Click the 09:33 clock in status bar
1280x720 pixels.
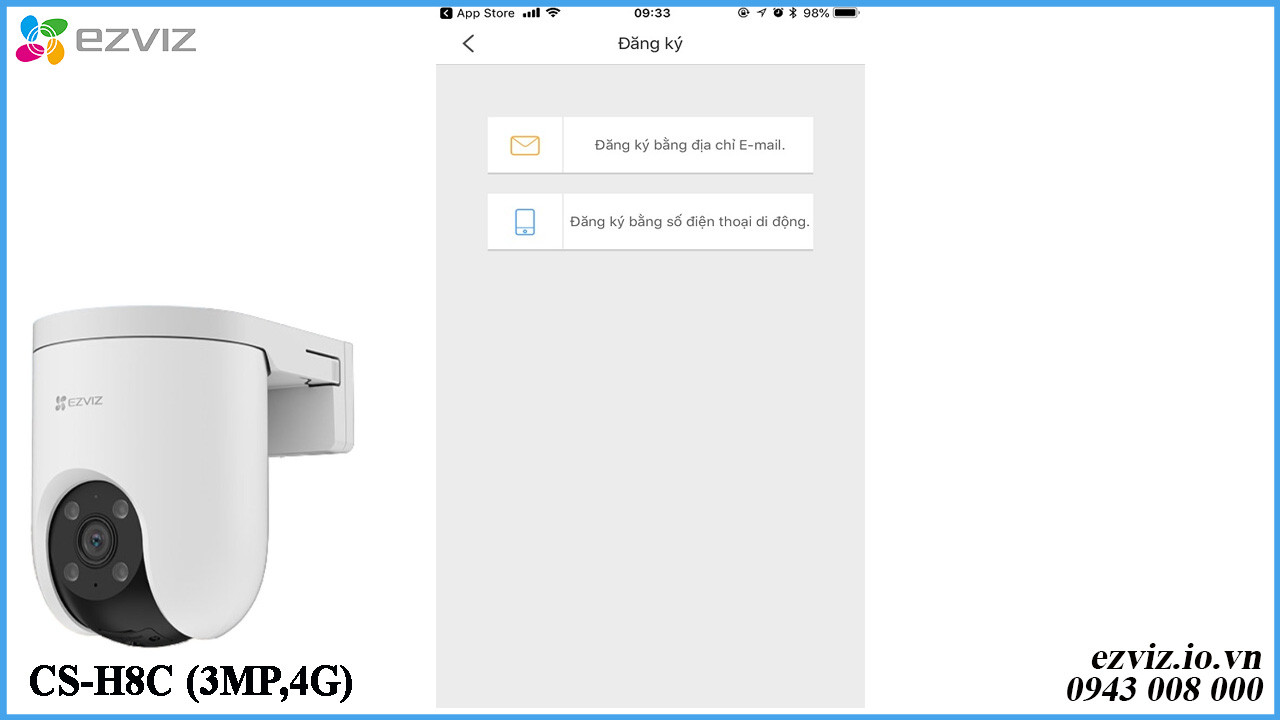coord(652,13)
